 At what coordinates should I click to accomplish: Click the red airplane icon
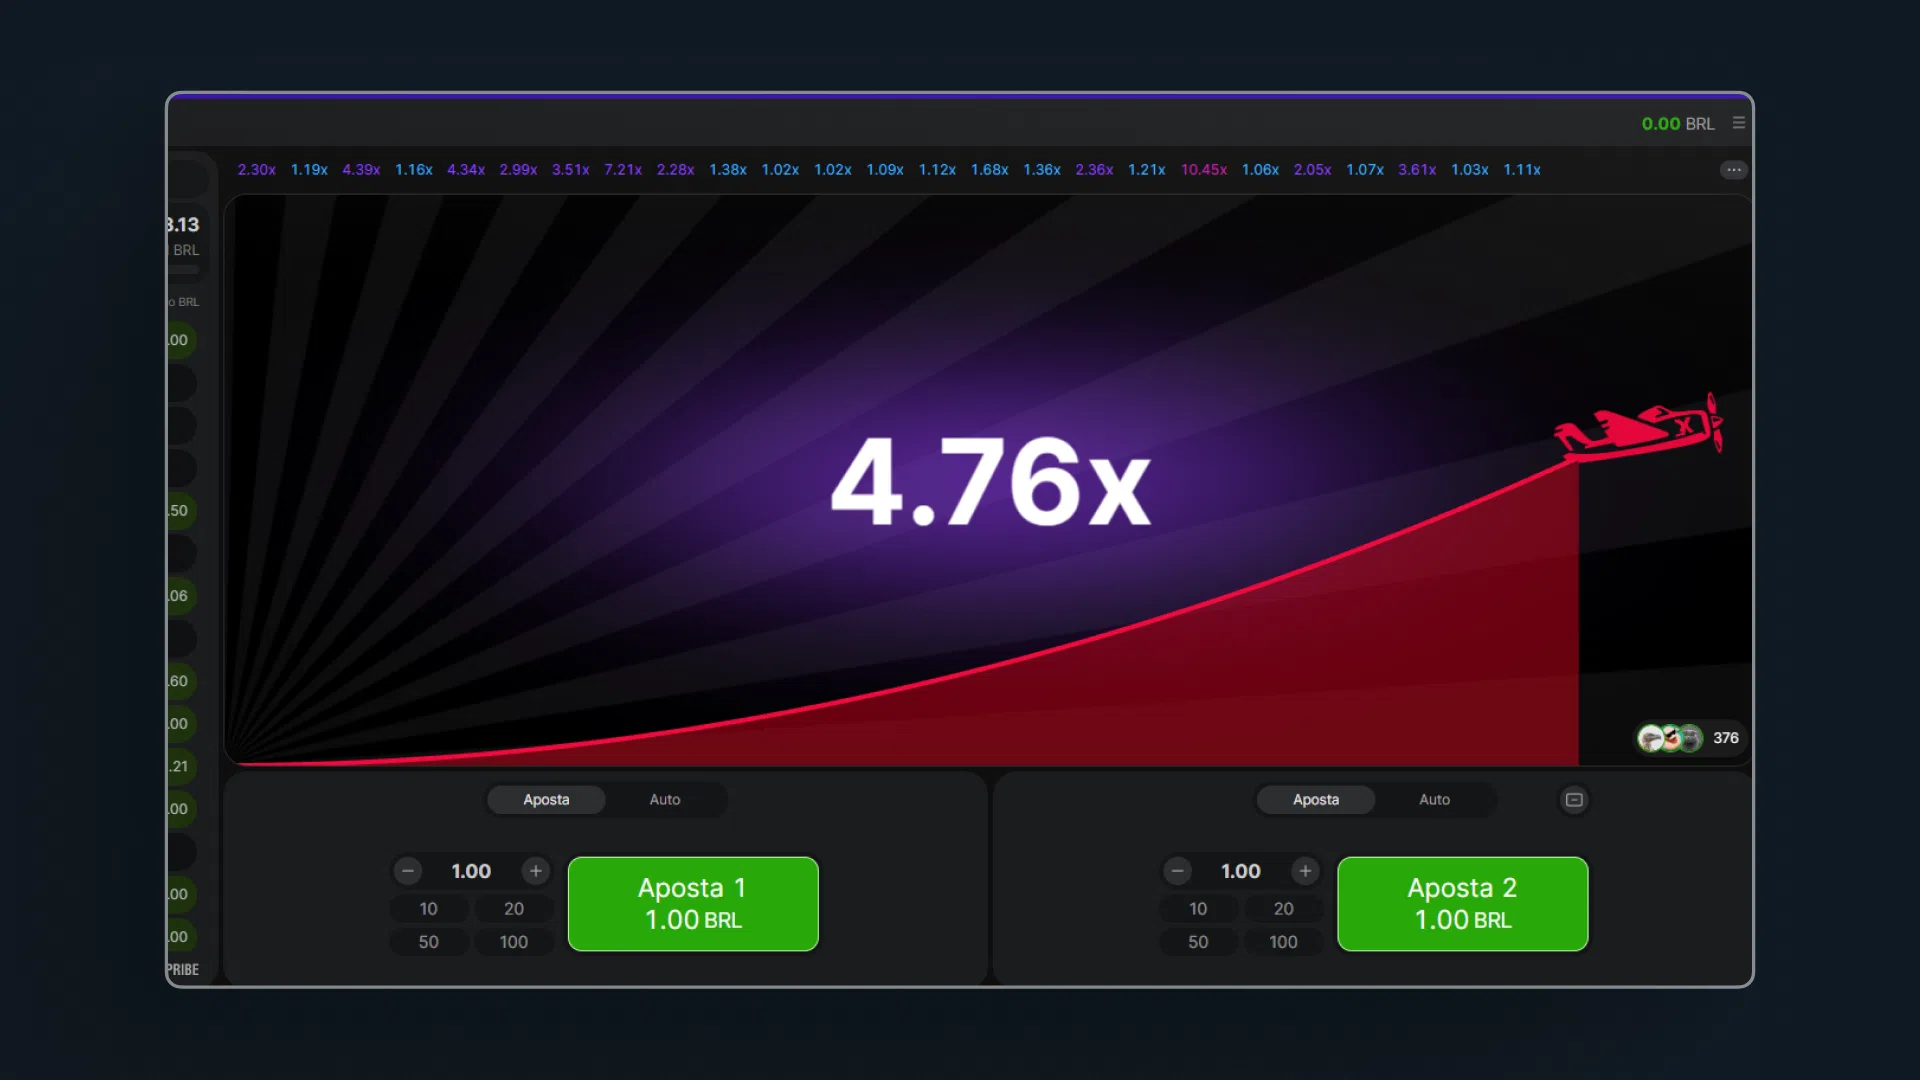coord(1640,428)
